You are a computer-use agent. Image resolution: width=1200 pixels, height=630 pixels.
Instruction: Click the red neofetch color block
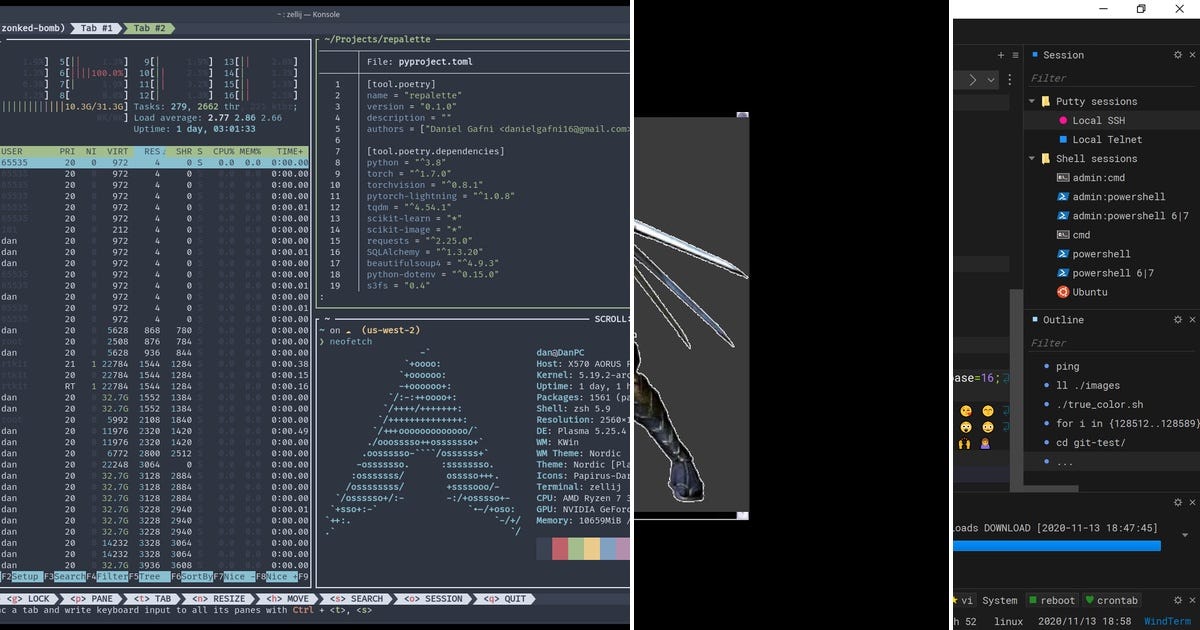[560, 549]
